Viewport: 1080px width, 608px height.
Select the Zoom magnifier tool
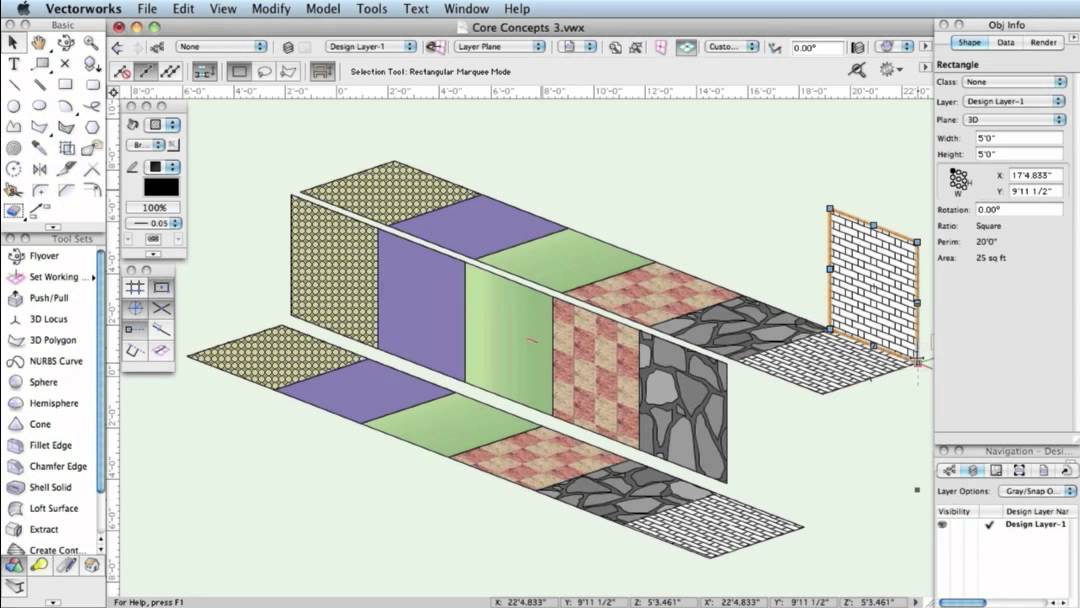click(91, 43)
